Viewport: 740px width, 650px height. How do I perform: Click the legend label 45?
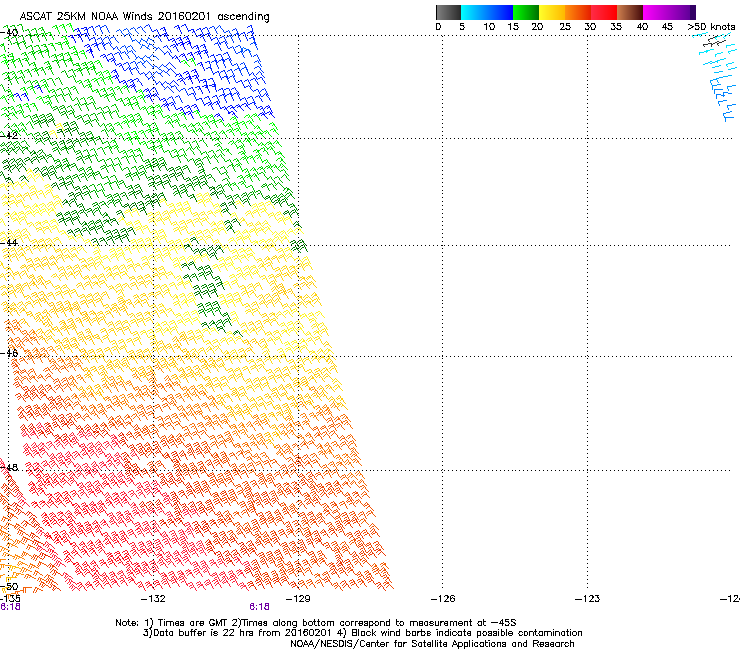pos(667,27)
